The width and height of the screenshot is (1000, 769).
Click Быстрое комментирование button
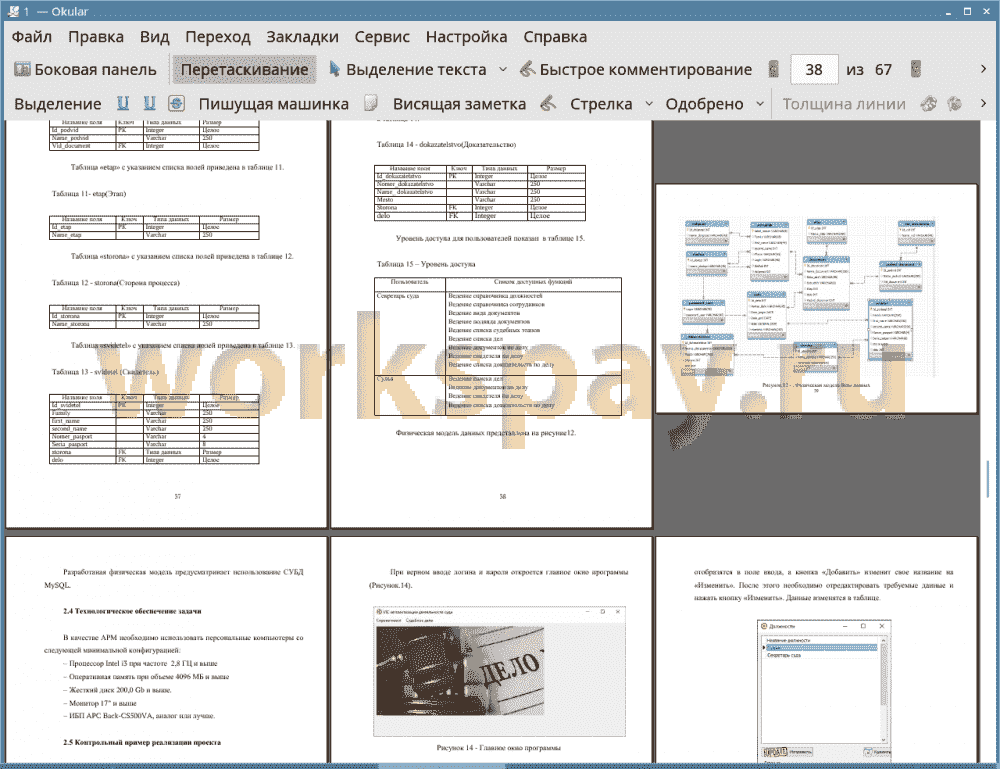click(636, 70)
